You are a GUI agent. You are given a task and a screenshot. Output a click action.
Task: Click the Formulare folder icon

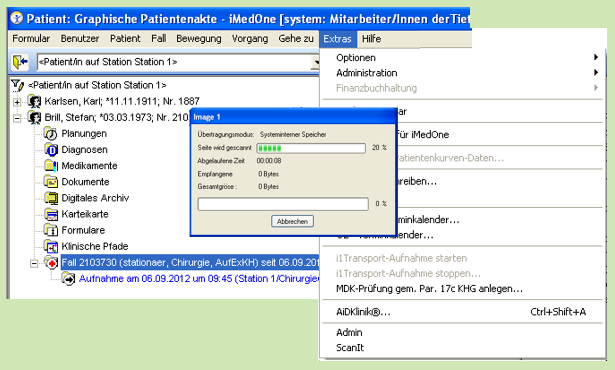click(51, 230)
